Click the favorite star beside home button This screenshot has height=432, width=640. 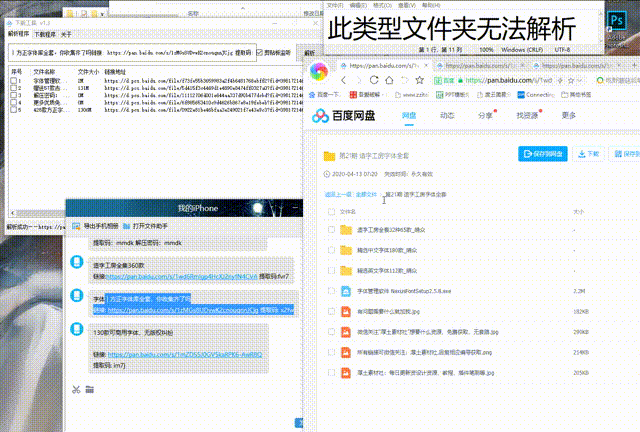pyautogui.click(x=419, y=80)
